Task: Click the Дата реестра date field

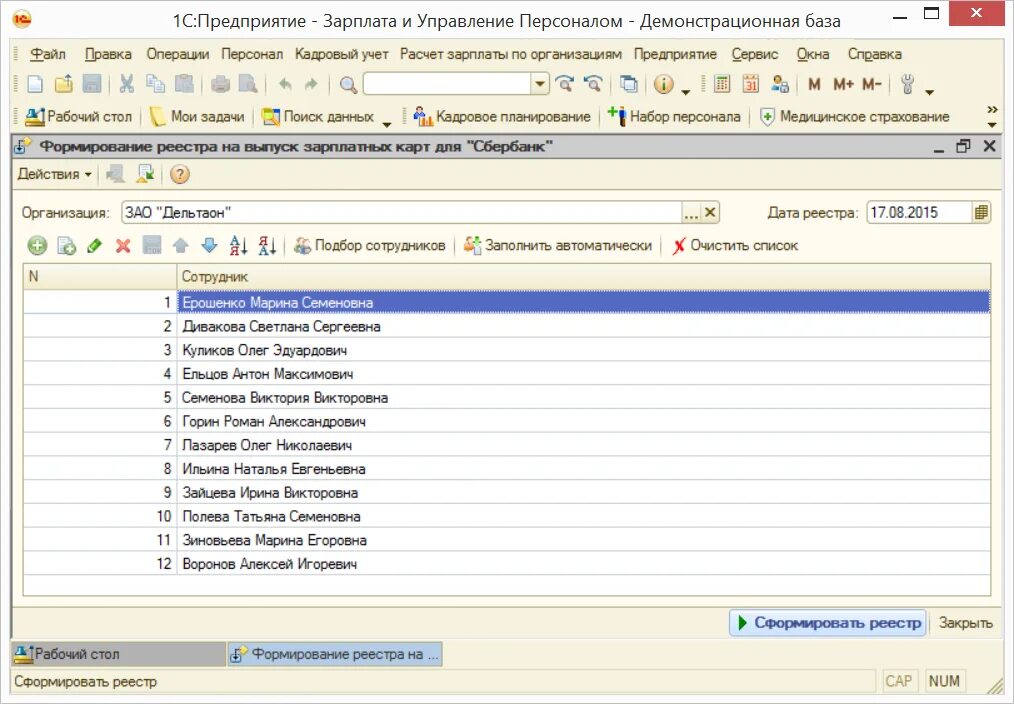Action: (x=919, y=213)
